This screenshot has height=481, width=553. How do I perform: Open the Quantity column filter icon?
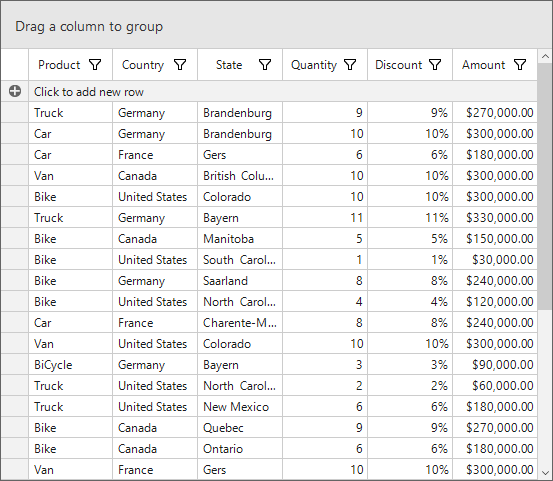(x=350, y=65)
